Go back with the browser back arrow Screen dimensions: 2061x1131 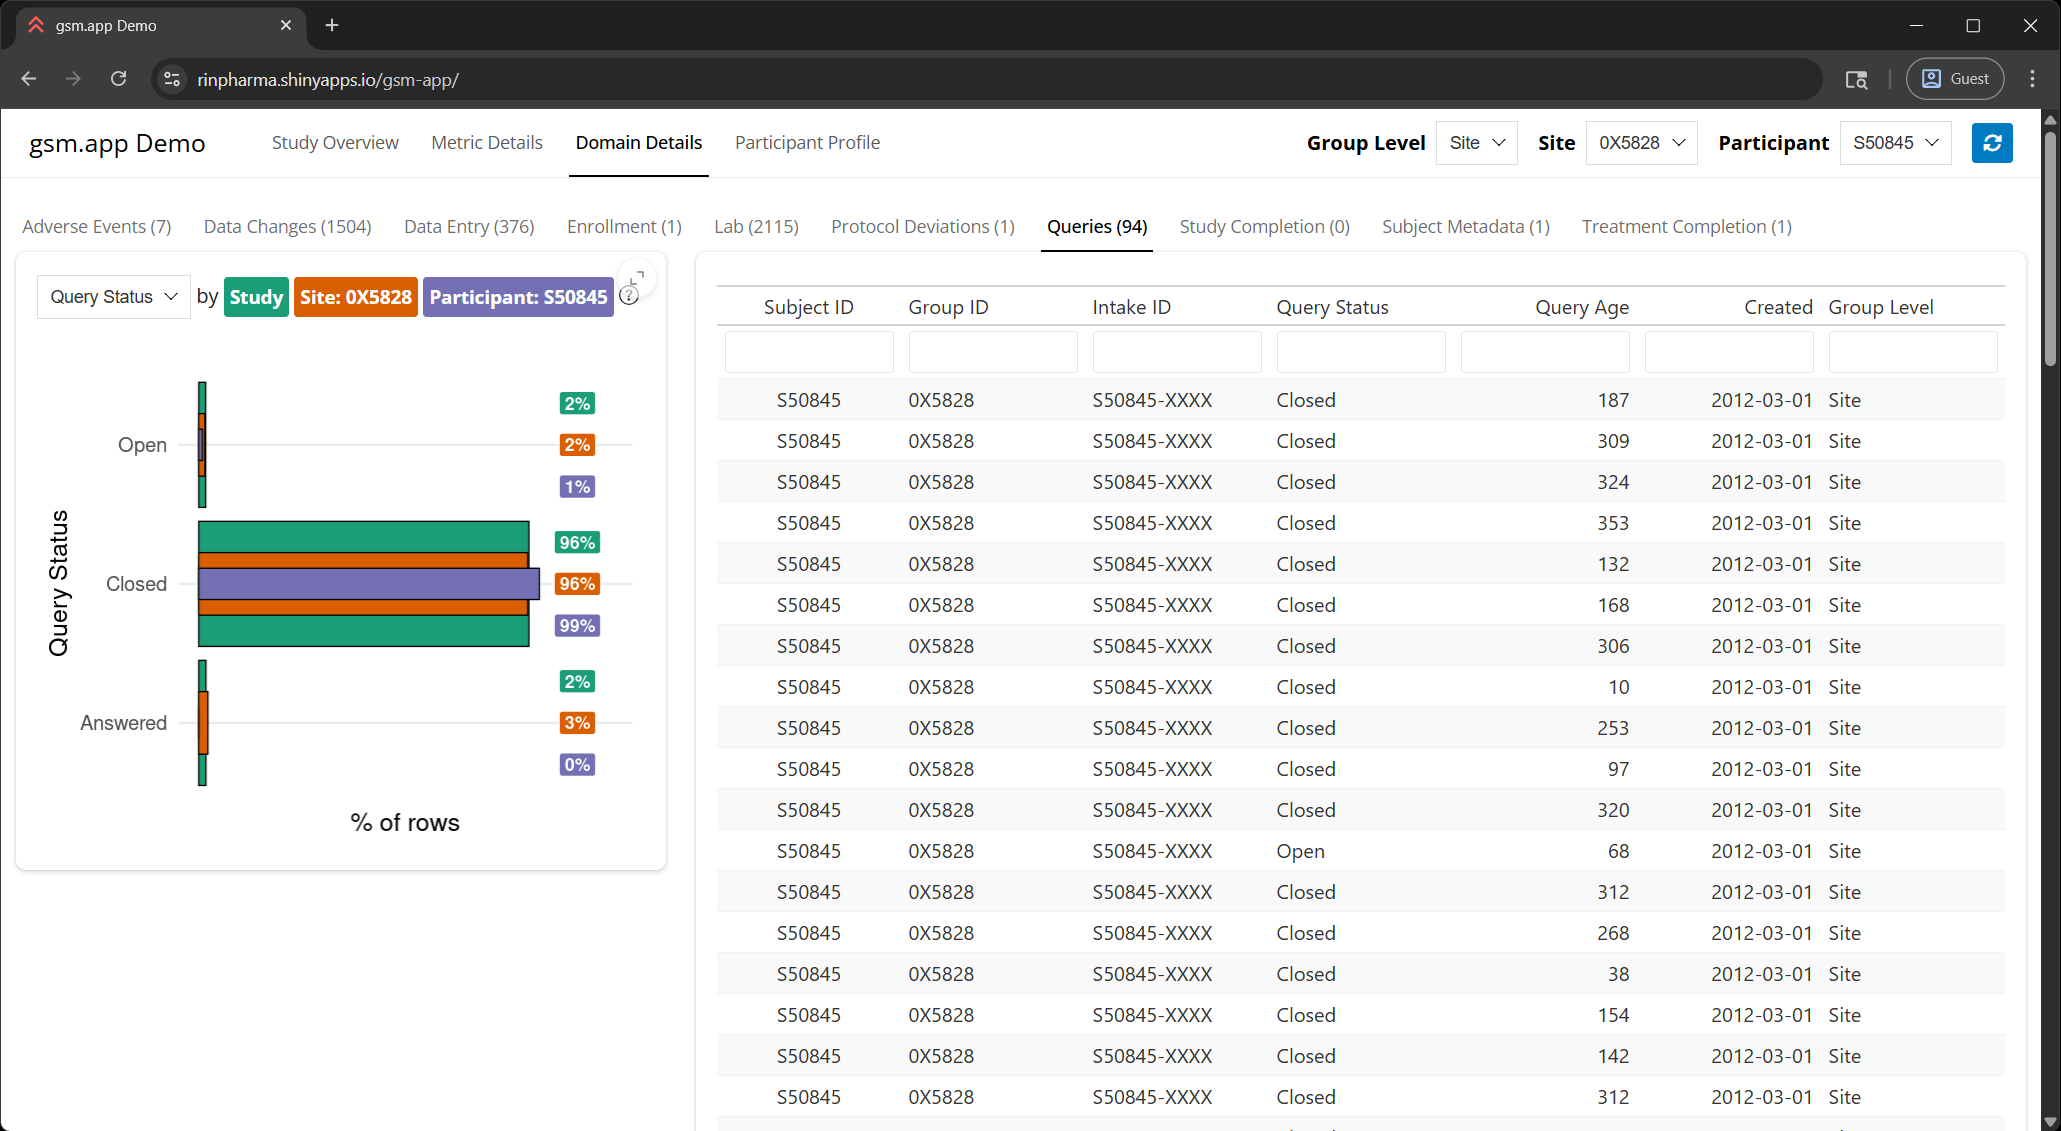(29, 79)
